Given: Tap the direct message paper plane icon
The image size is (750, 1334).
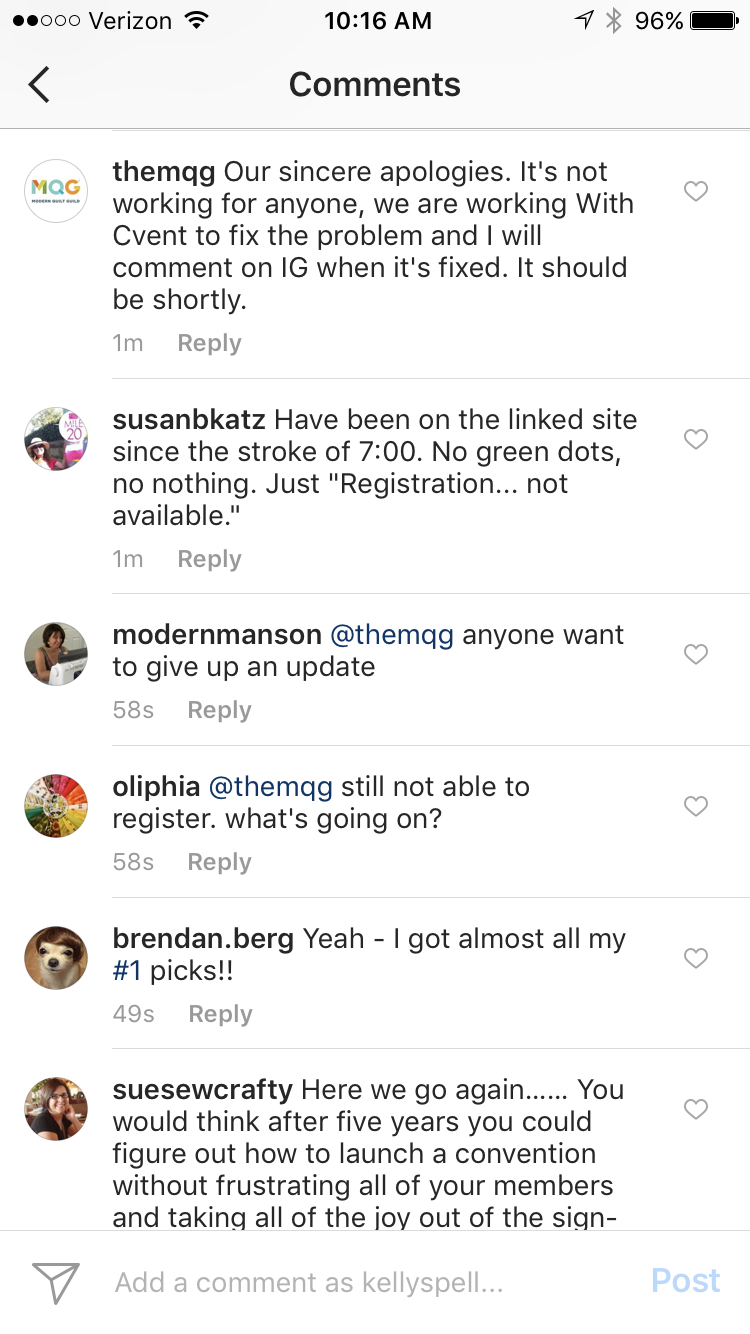Looking at the screenshot, I should pos(55,1281).
